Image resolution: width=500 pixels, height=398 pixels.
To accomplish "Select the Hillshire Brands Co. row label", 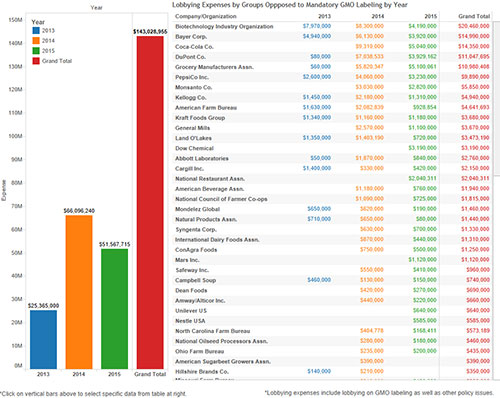I will (202, 372).
